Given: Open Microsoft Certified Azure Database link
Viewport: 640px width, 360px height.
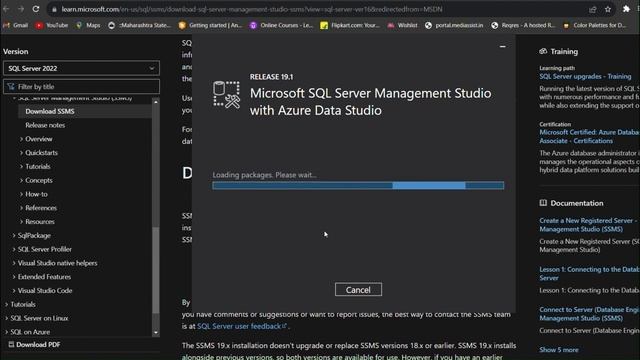Looking at the screenshot, I should pos(589,136).
